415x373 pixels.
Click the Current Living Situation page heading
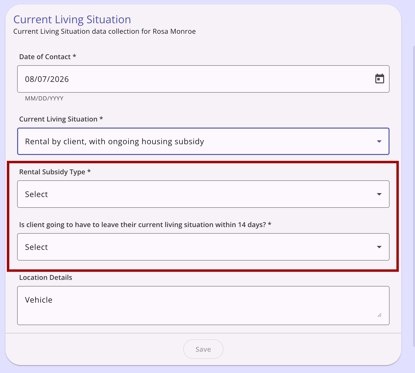pos(72,19)
